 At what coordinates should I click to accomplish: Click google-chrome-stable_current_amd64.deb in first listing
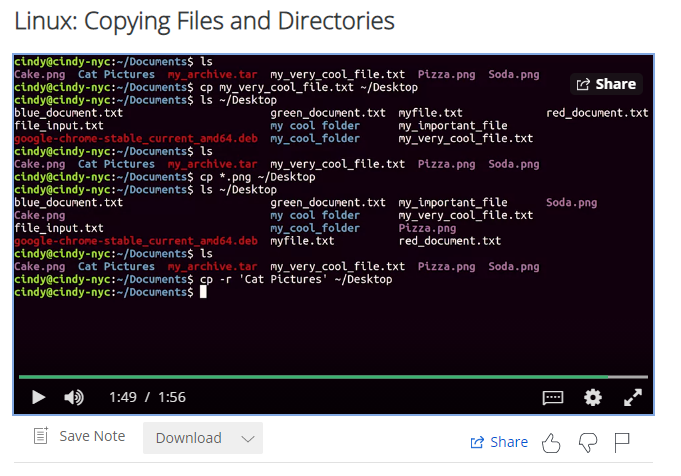(x=136, y=139)
